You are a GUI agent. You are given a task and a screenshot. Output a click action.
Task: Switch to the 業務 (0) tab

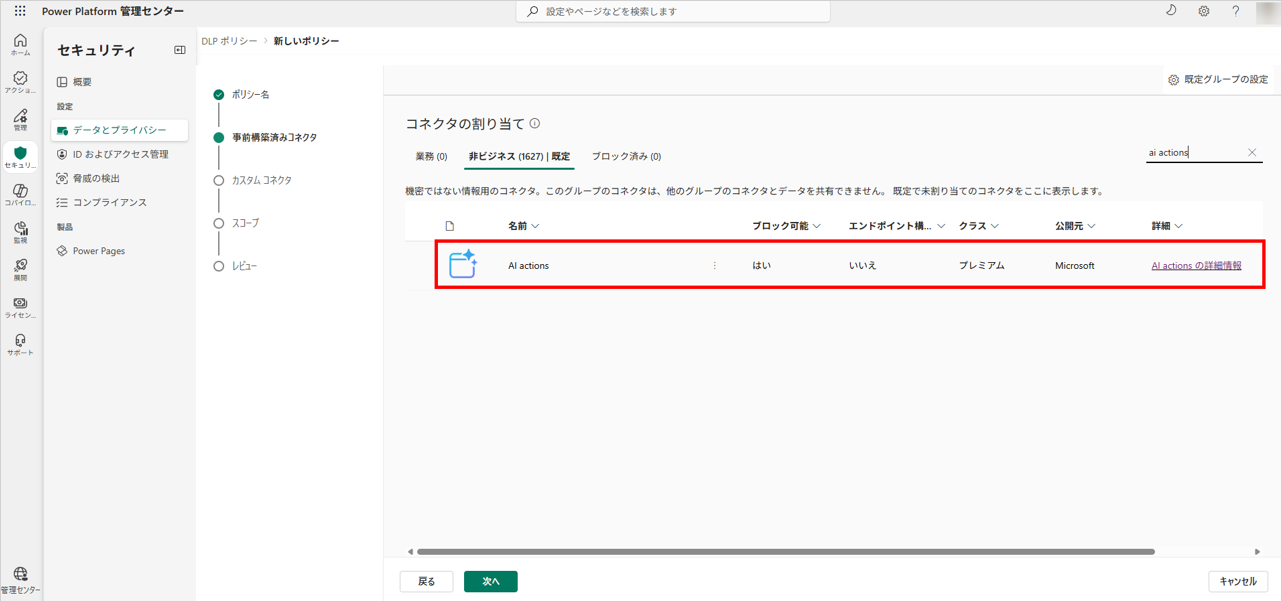point(431,157)
